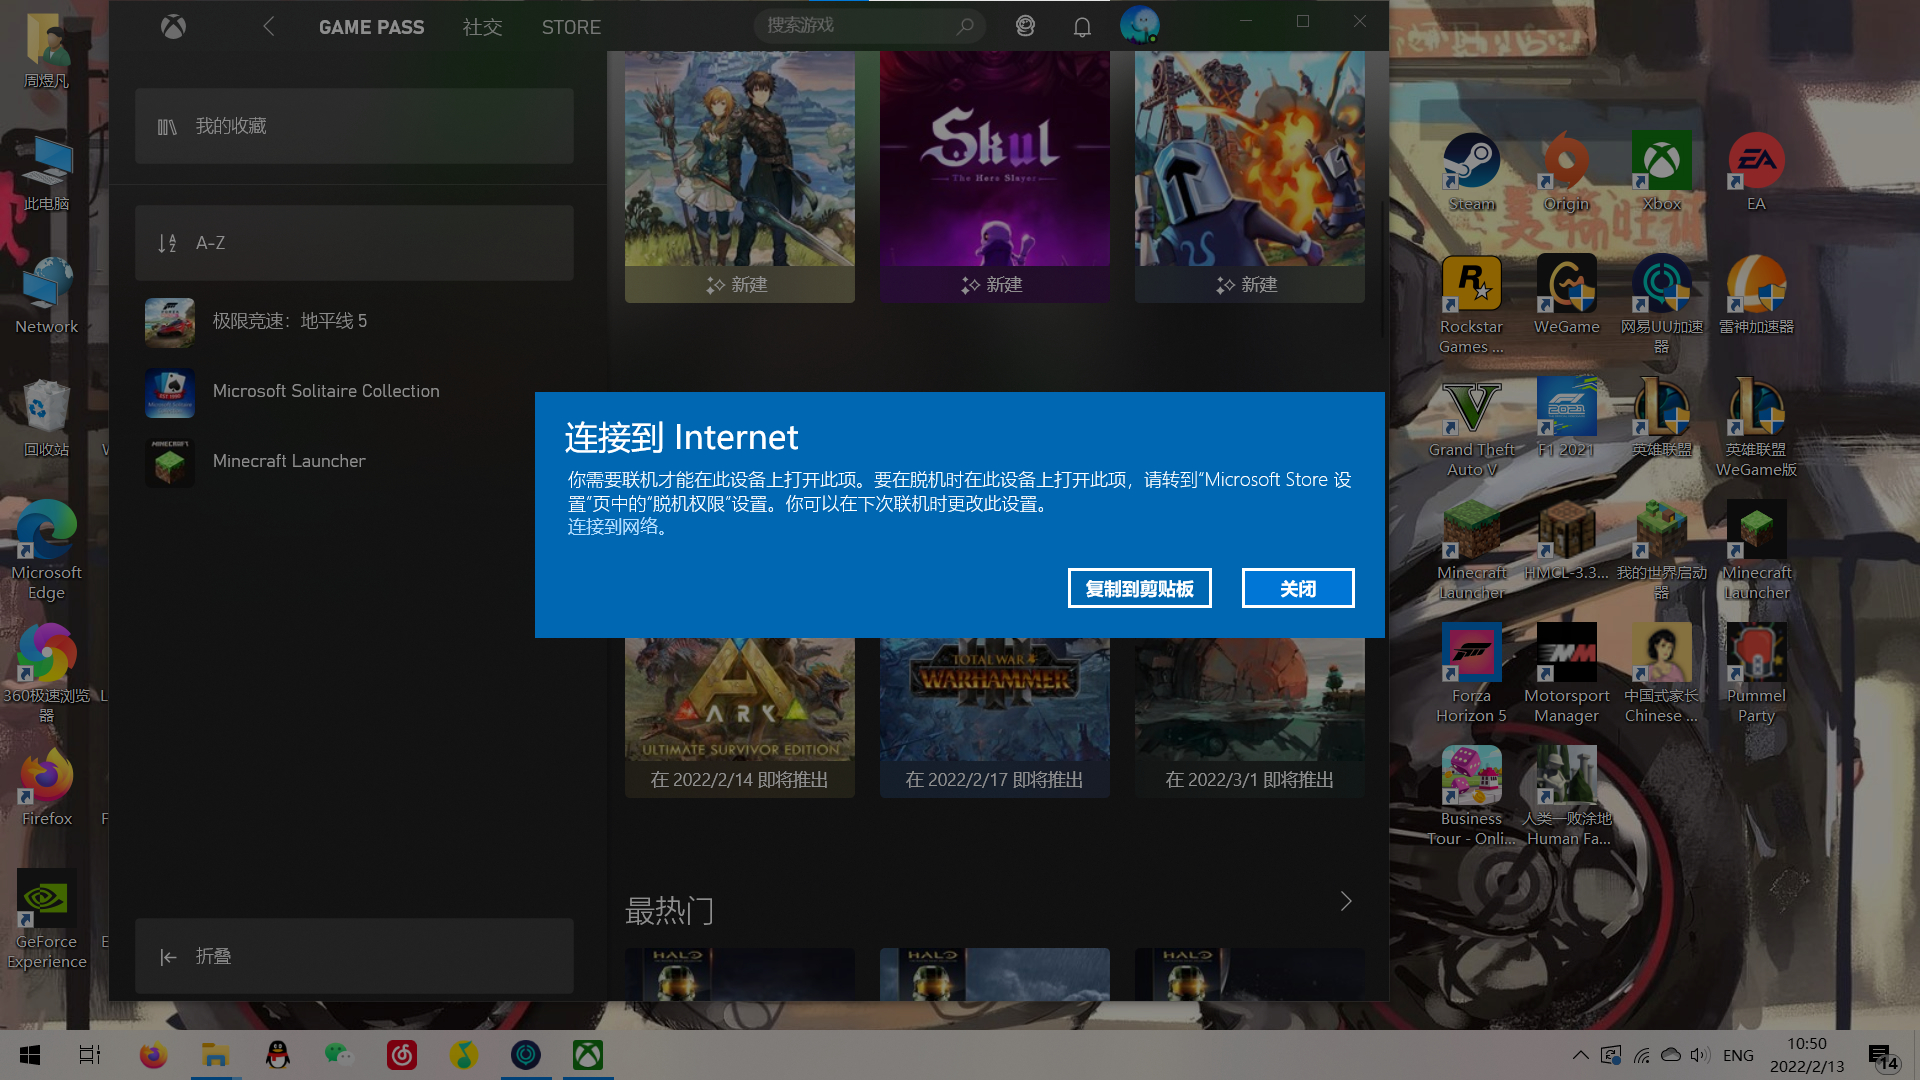Open Network desktop icon
Image resolution: width=1920 pixels, height=1080 pixels.
(x=46, y=296)
